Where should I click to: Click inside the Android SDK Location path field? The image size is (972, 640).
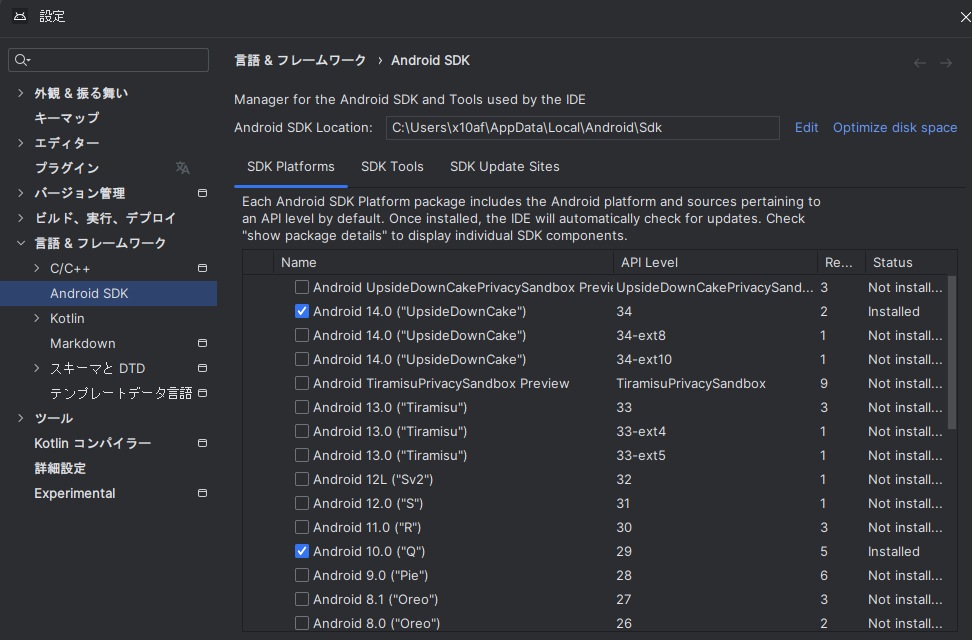pos(580,127)
